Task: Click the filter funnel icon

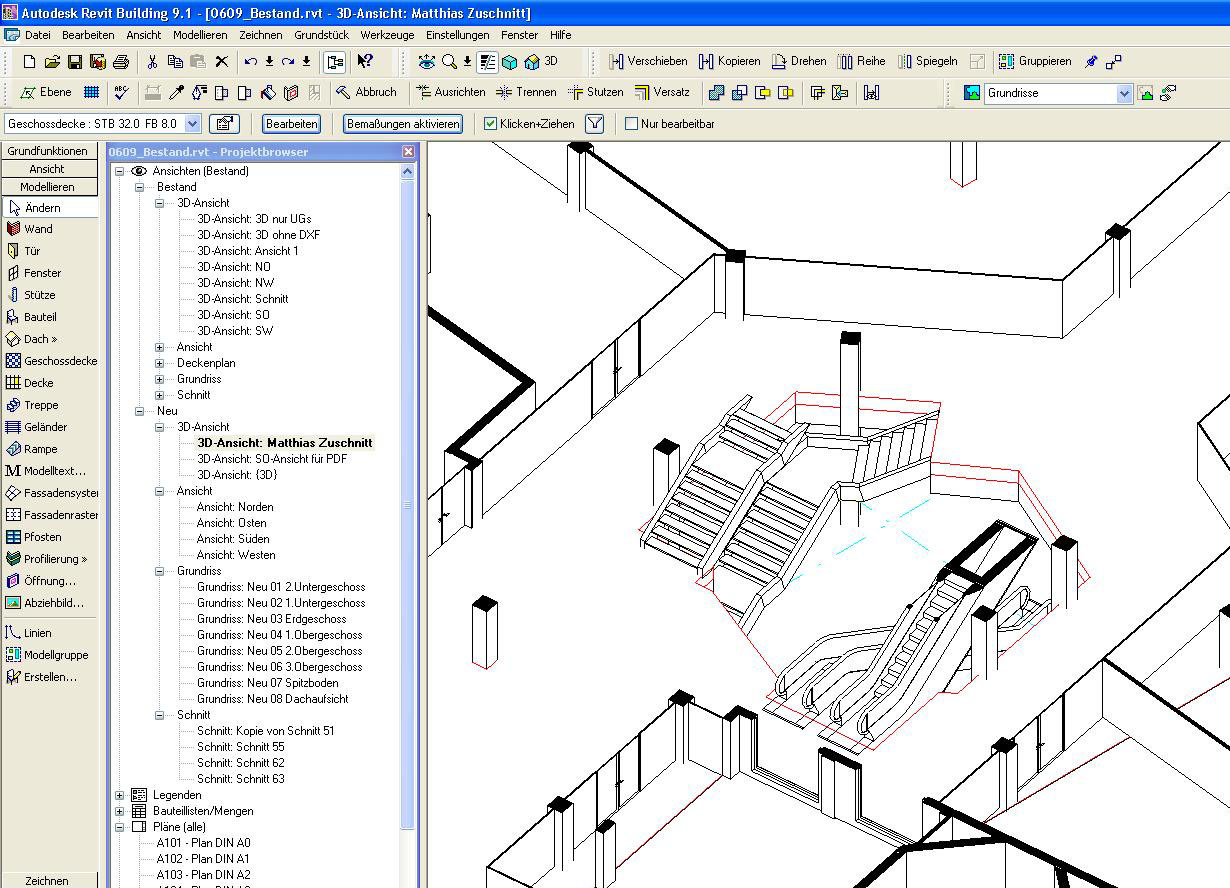Action: (x=595, y=124)
